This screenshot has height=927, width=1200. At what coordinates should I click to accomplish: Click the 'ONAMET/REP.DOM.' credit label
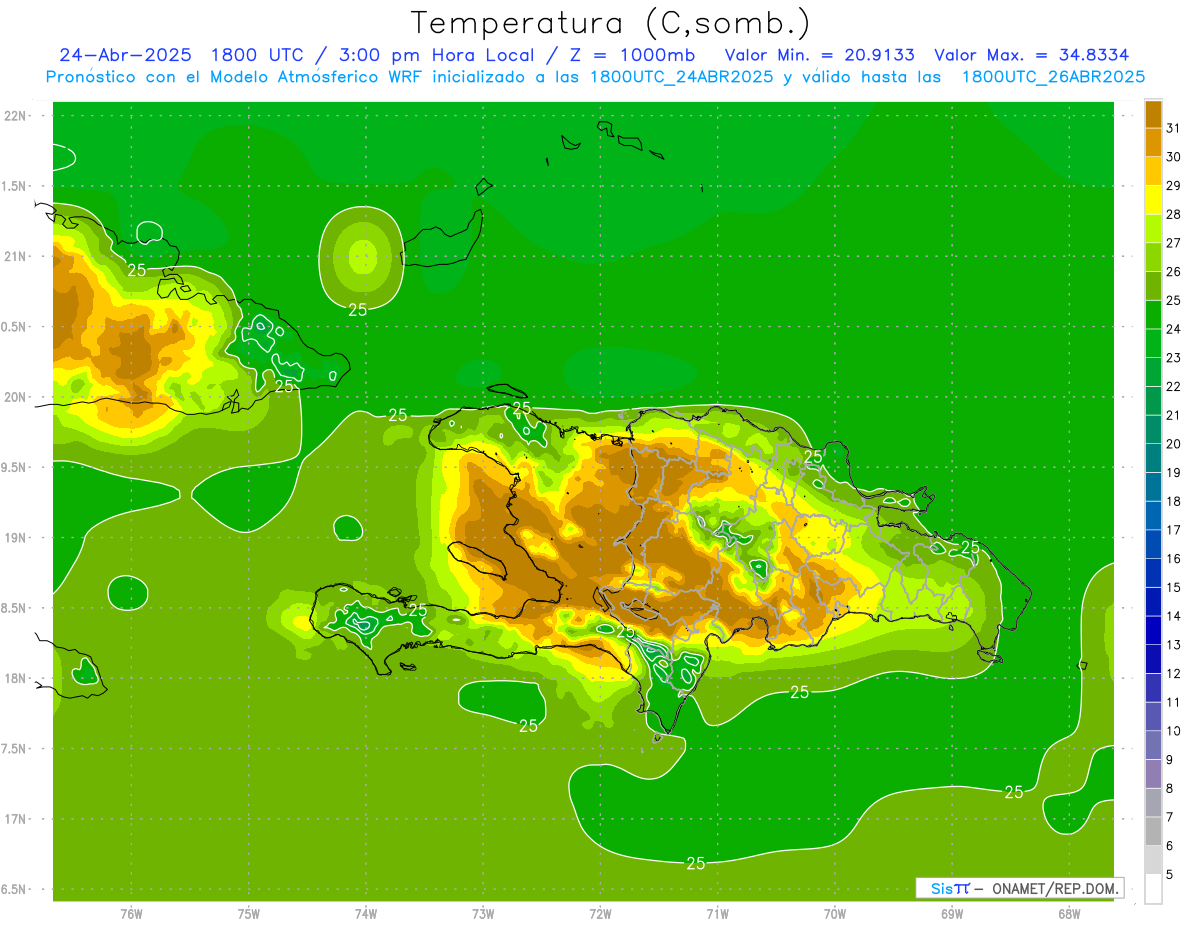pos(1056,888)
